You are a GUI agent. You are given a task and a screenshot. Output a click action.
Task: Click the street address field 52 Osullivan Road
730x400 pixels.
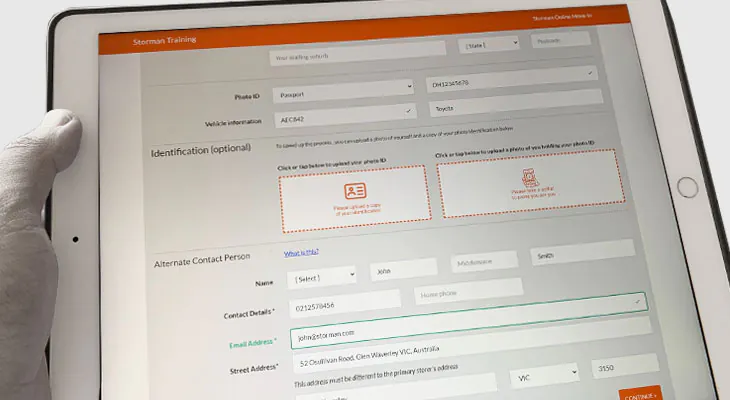(472, 345)
